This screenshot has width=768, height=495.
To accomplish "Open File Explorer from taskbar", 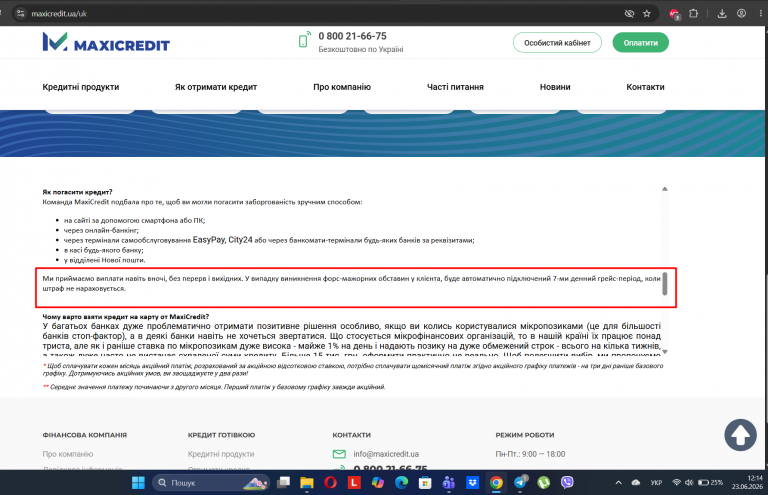I will [307, 483].
